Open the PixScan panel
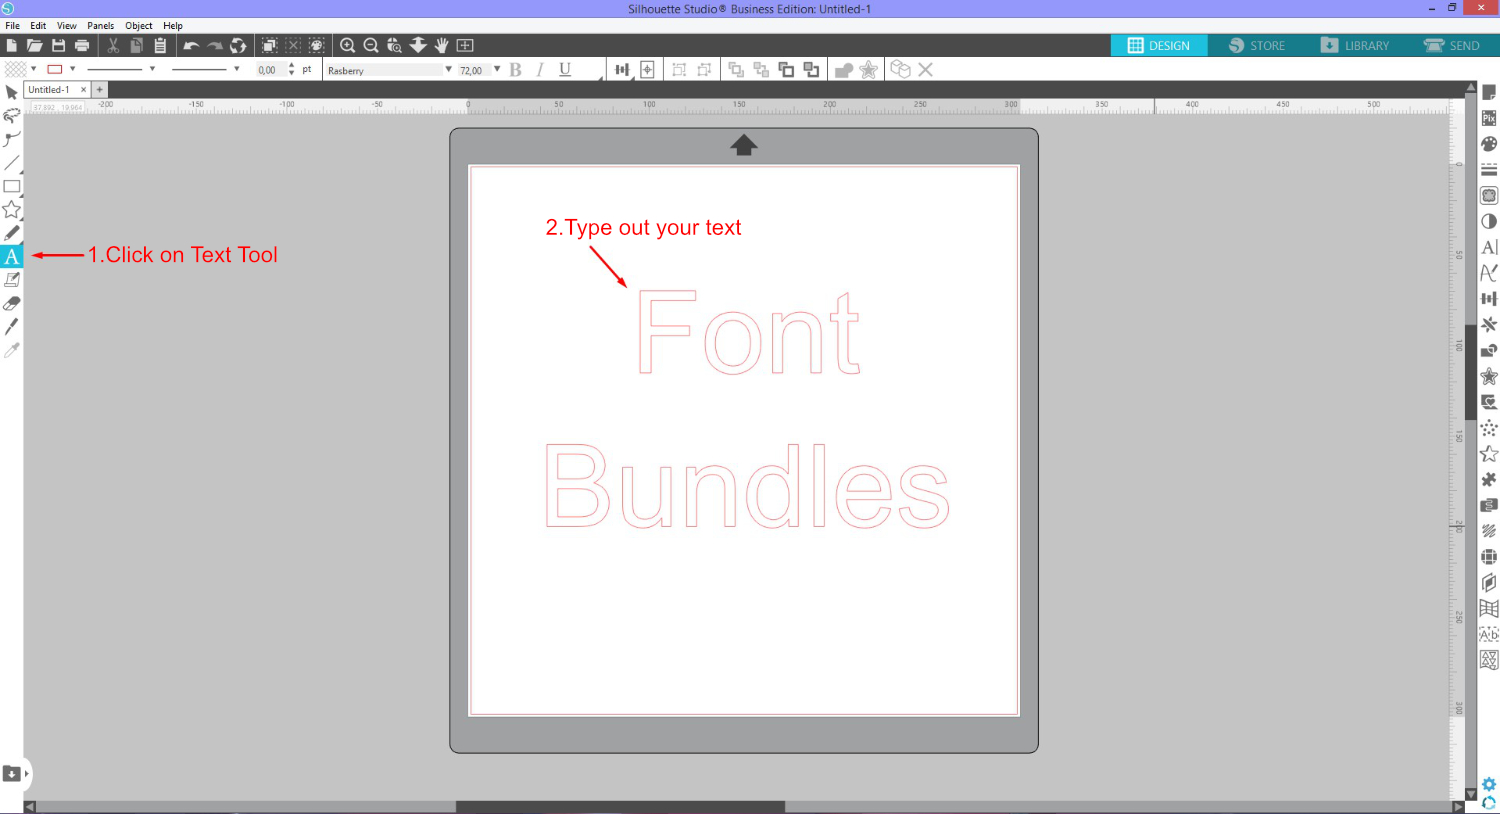 click(1489, 117)
